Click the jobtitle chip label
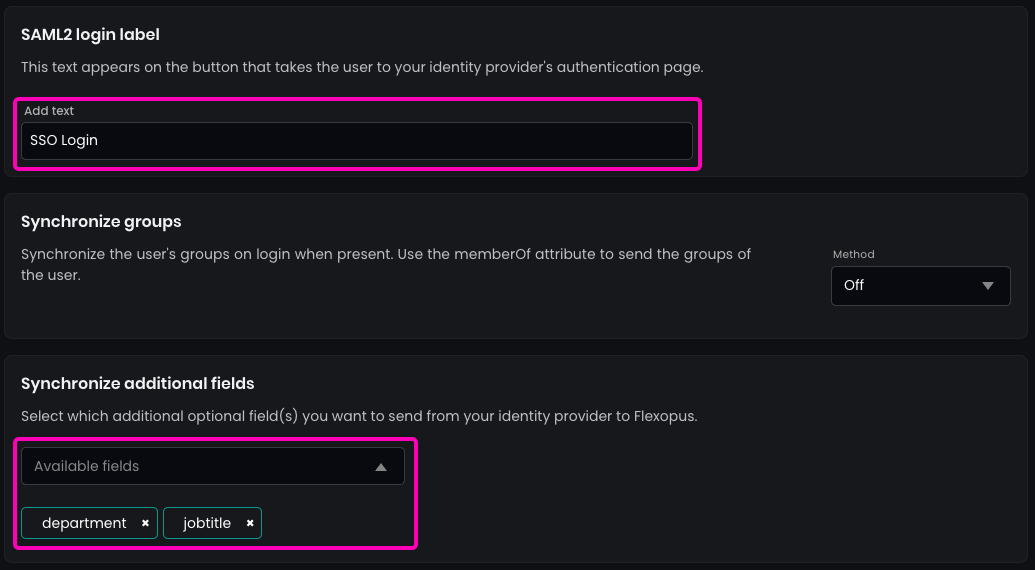The image size is (1035, 570). click(x=207, y=523)
